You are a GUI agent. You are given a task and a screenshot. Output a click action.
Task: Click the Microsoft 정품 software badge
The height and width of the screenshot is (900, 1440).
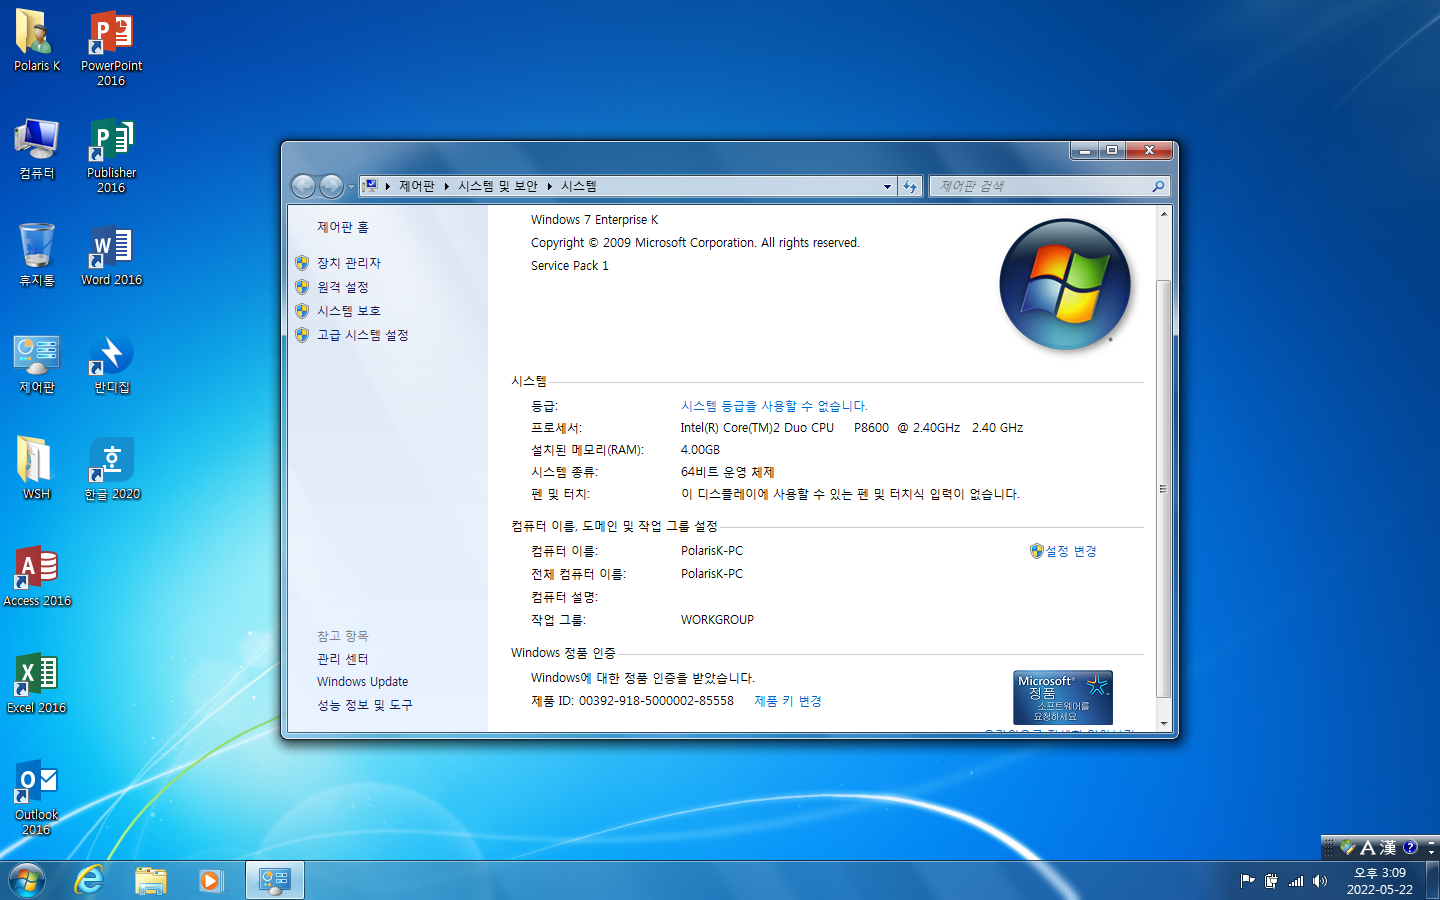click(1063, 697)
